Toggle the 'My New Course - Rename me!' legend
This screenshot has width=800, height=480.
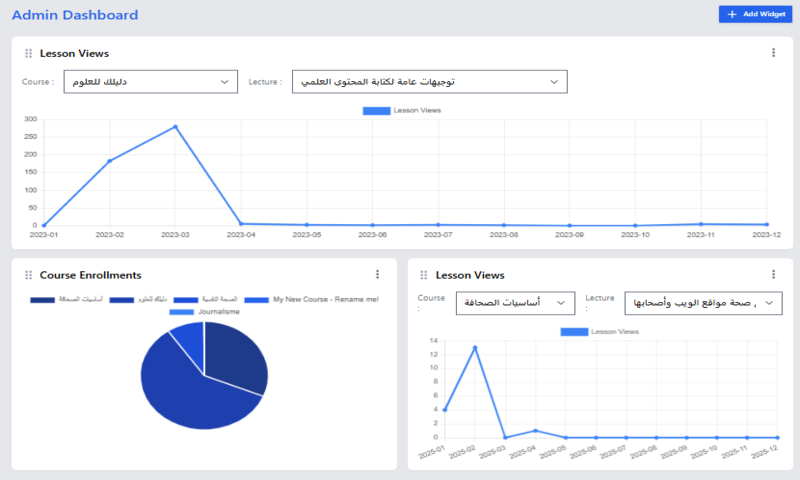click(x=312, y=299)
